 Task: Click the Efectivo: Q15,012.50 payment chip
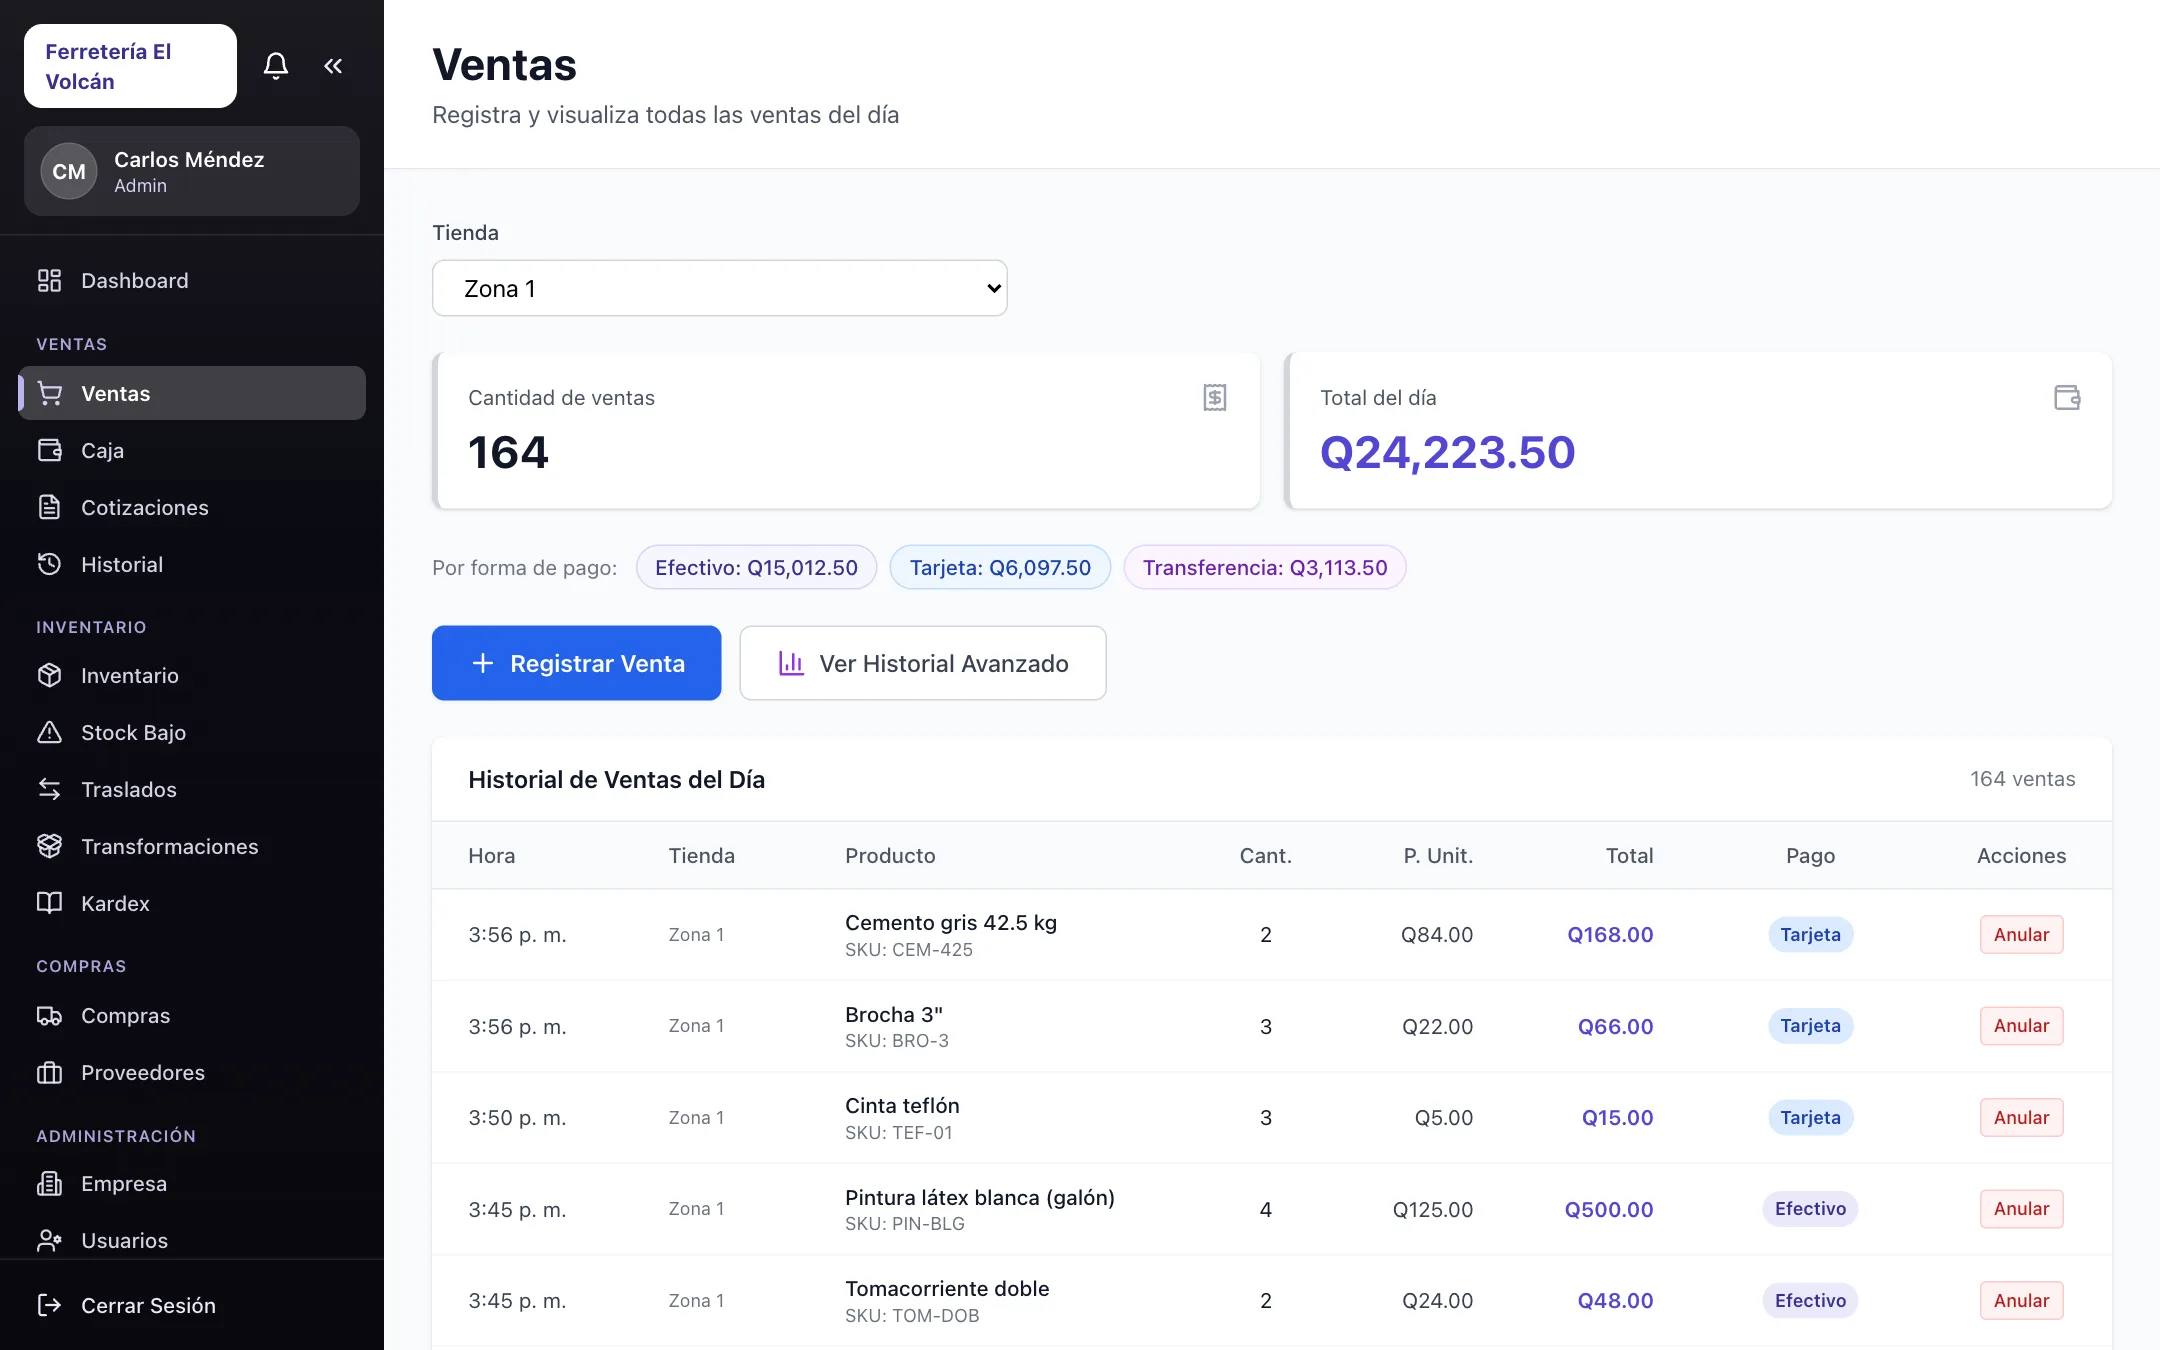click(756, 567)
